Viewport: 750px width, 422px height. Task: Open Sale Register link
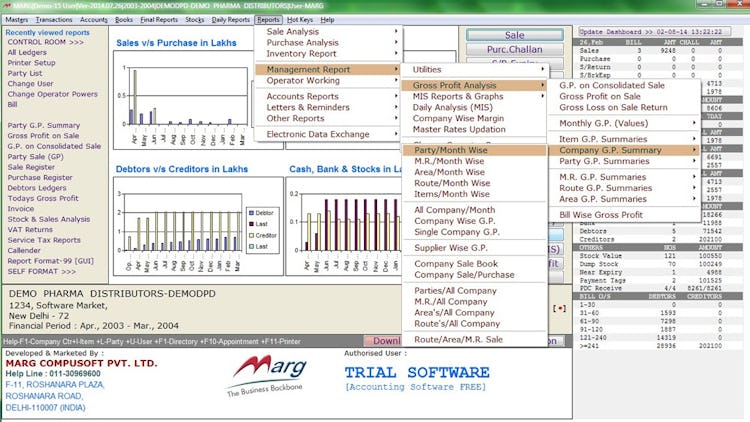tap(31, 167)
